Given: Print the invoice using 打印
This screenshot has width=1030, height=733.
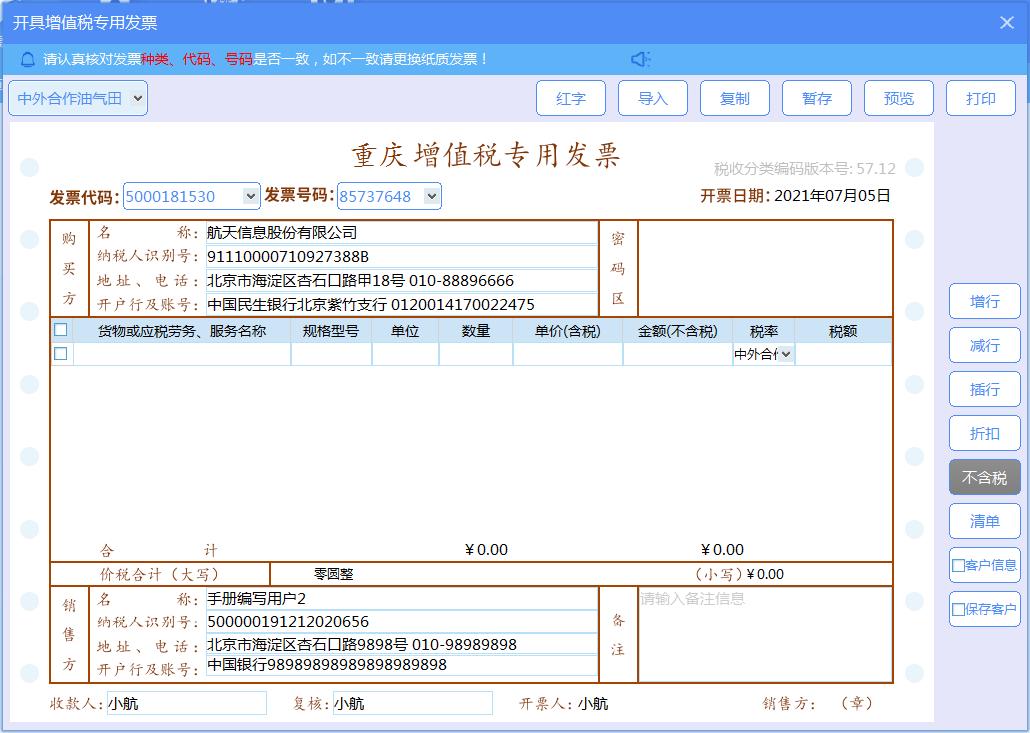Looking at the screenshot, I should (981, 98).
